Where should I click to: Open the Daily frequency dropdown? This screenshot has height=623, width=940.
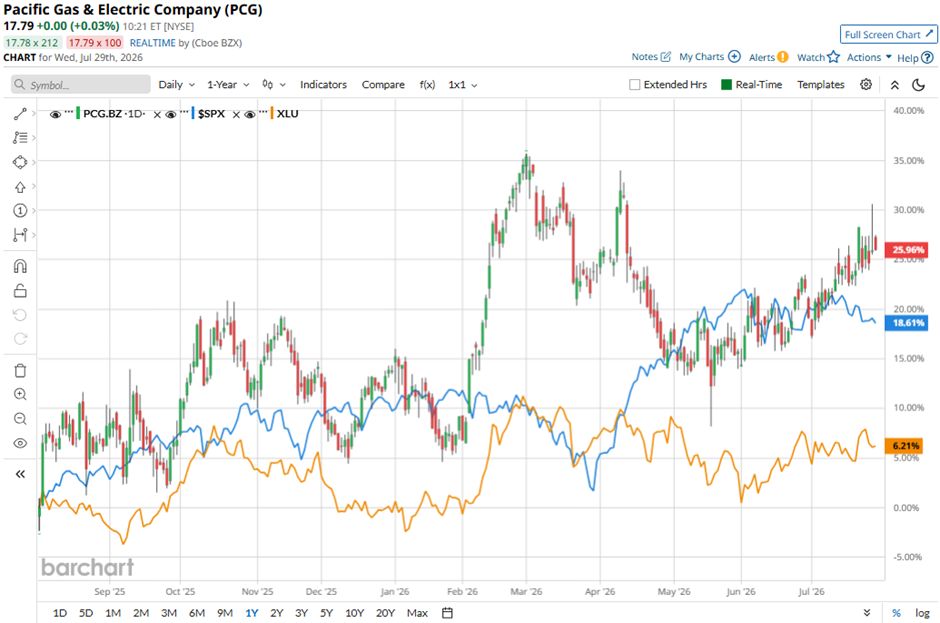(x=176, y=85)
